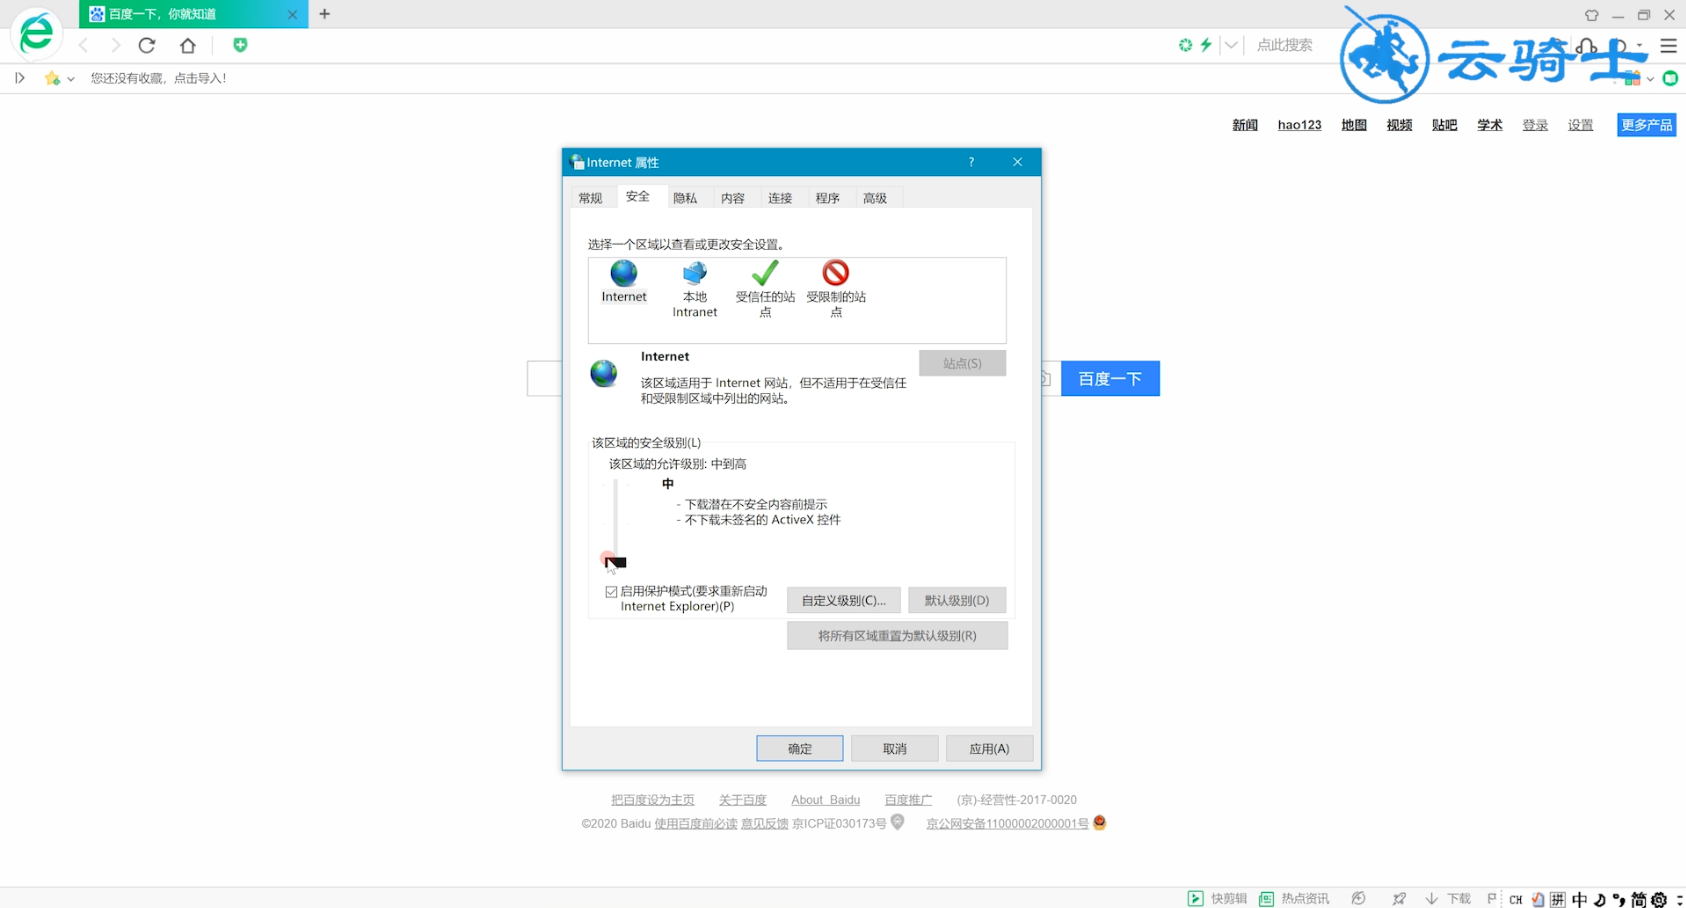Click 您还没有收藏，点击导入 link
The height and width of the screenshot is (908, 1686).
pos(159,78)
